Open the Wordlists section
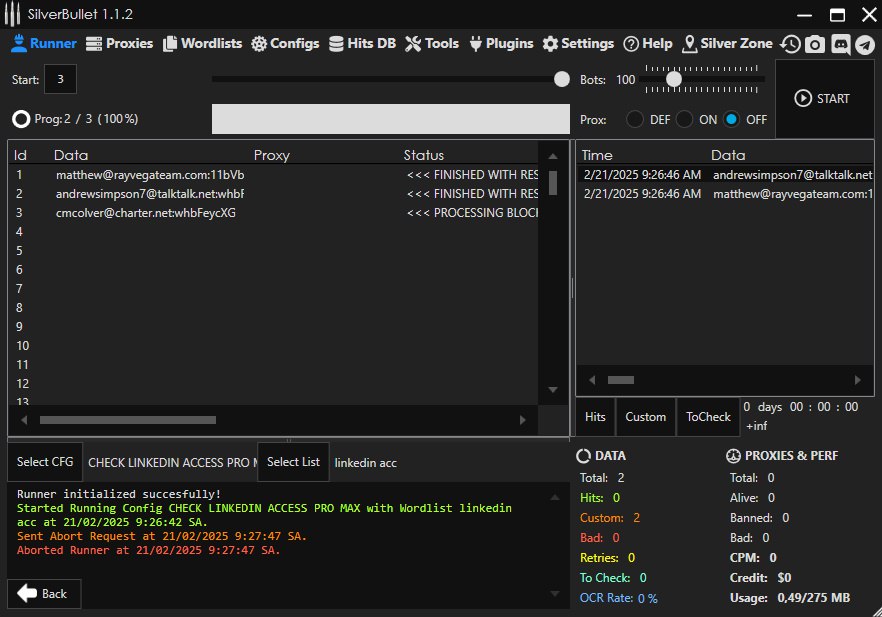This screenshot has width=882, height=617. pos(203,44)
